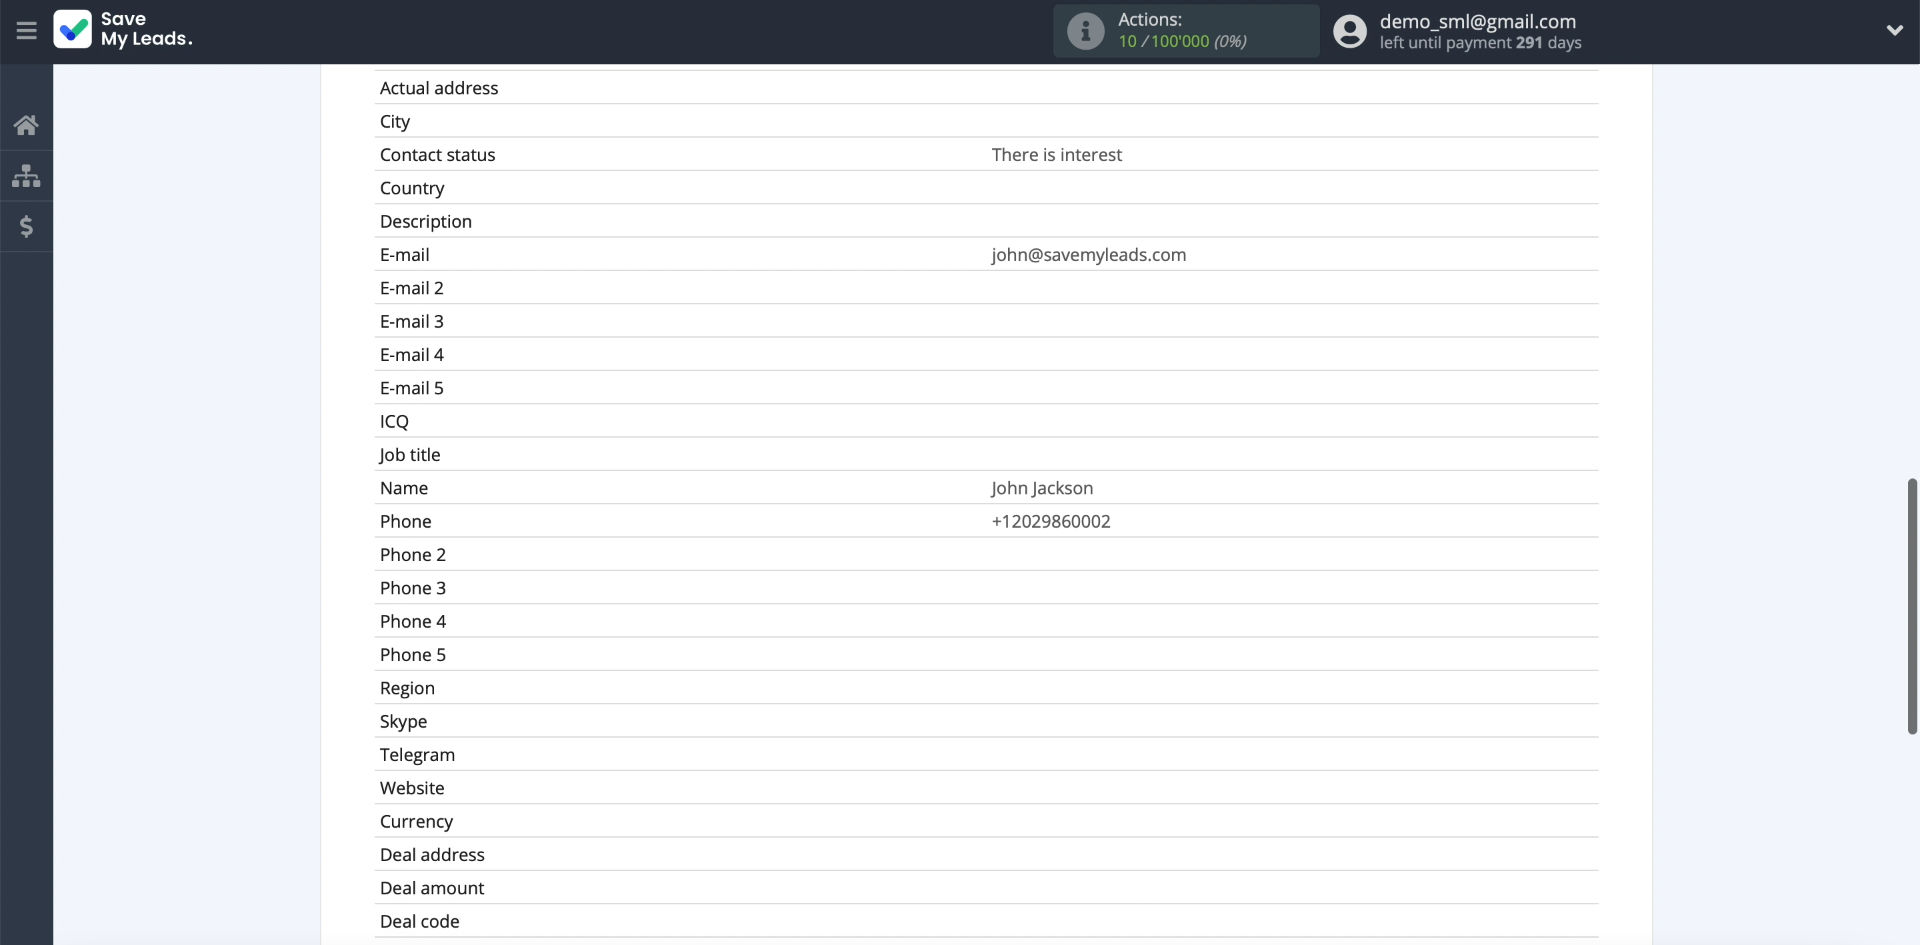Viewport: 1920px width, 945px height.
Task: Click the actions info icon
Action: [1085, 31]
